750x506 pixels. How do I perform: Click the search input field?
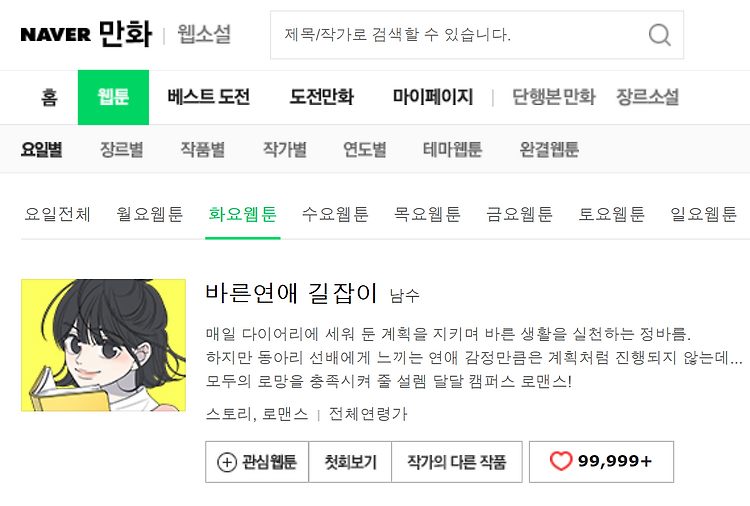coord(459,35)
